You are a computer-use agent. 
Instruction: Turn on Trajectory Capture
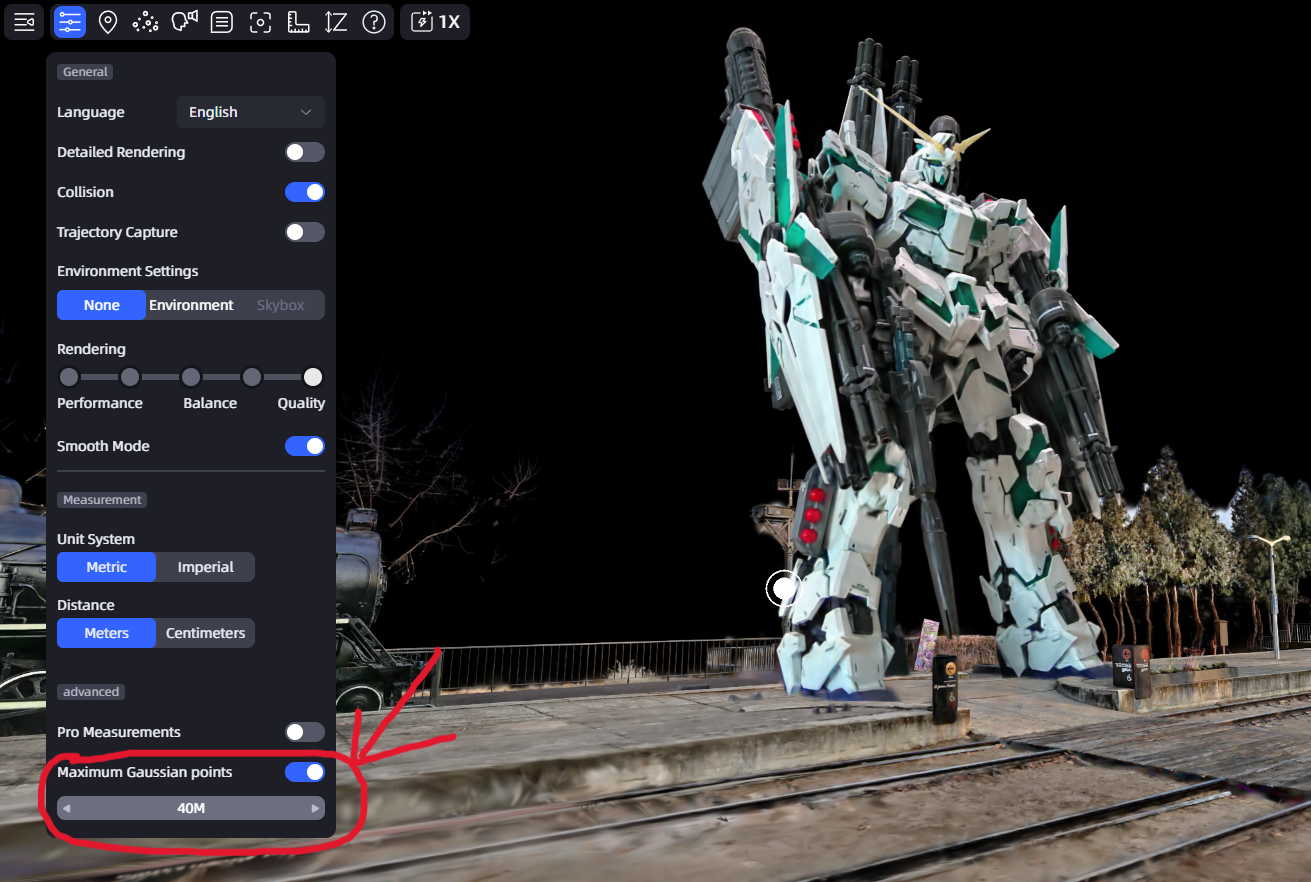click(305, 232)
